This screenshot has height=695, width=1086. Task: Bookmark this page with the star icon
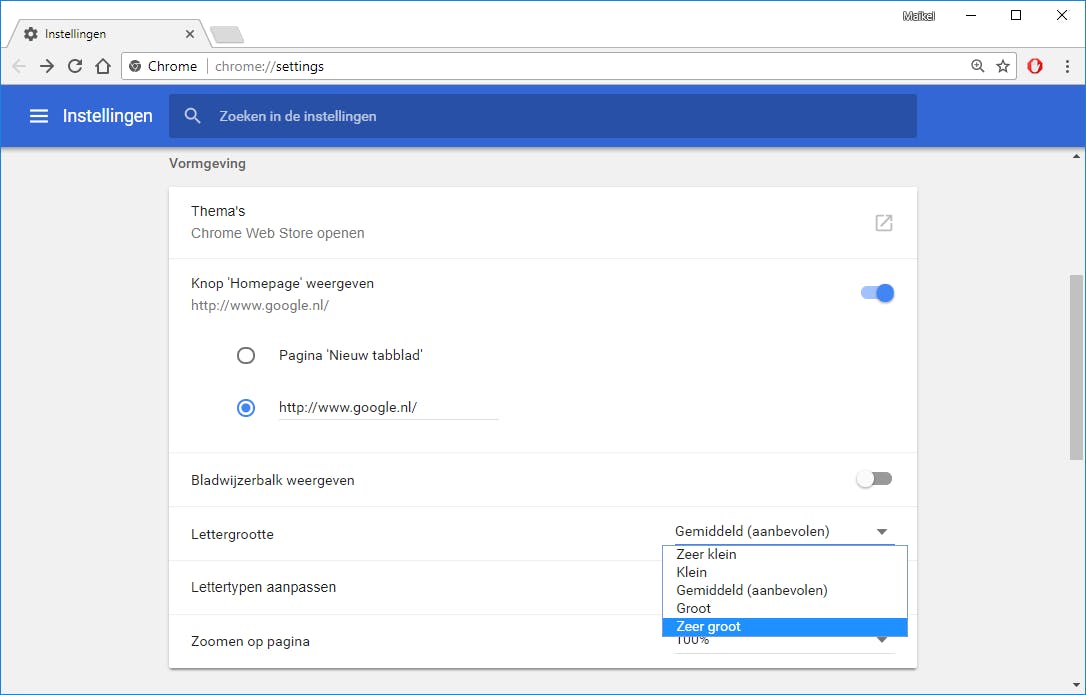point(1003,66)
